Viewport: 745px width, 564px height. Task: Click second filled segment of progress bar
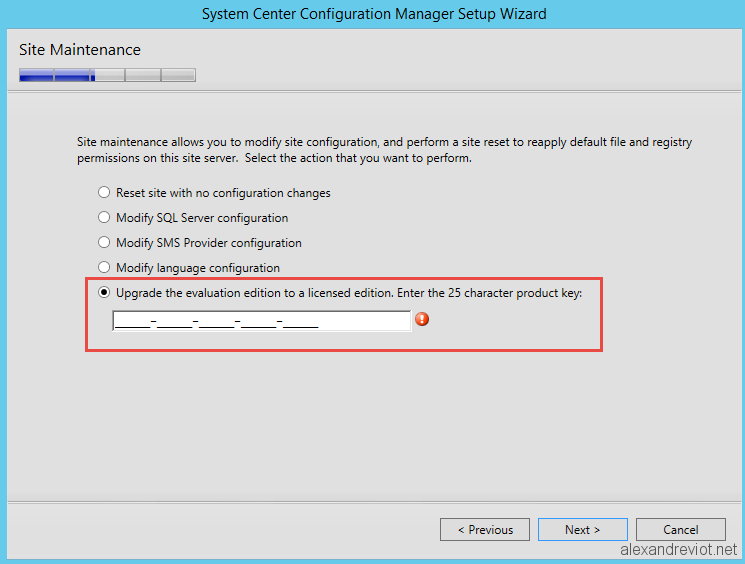pos(72,75)
